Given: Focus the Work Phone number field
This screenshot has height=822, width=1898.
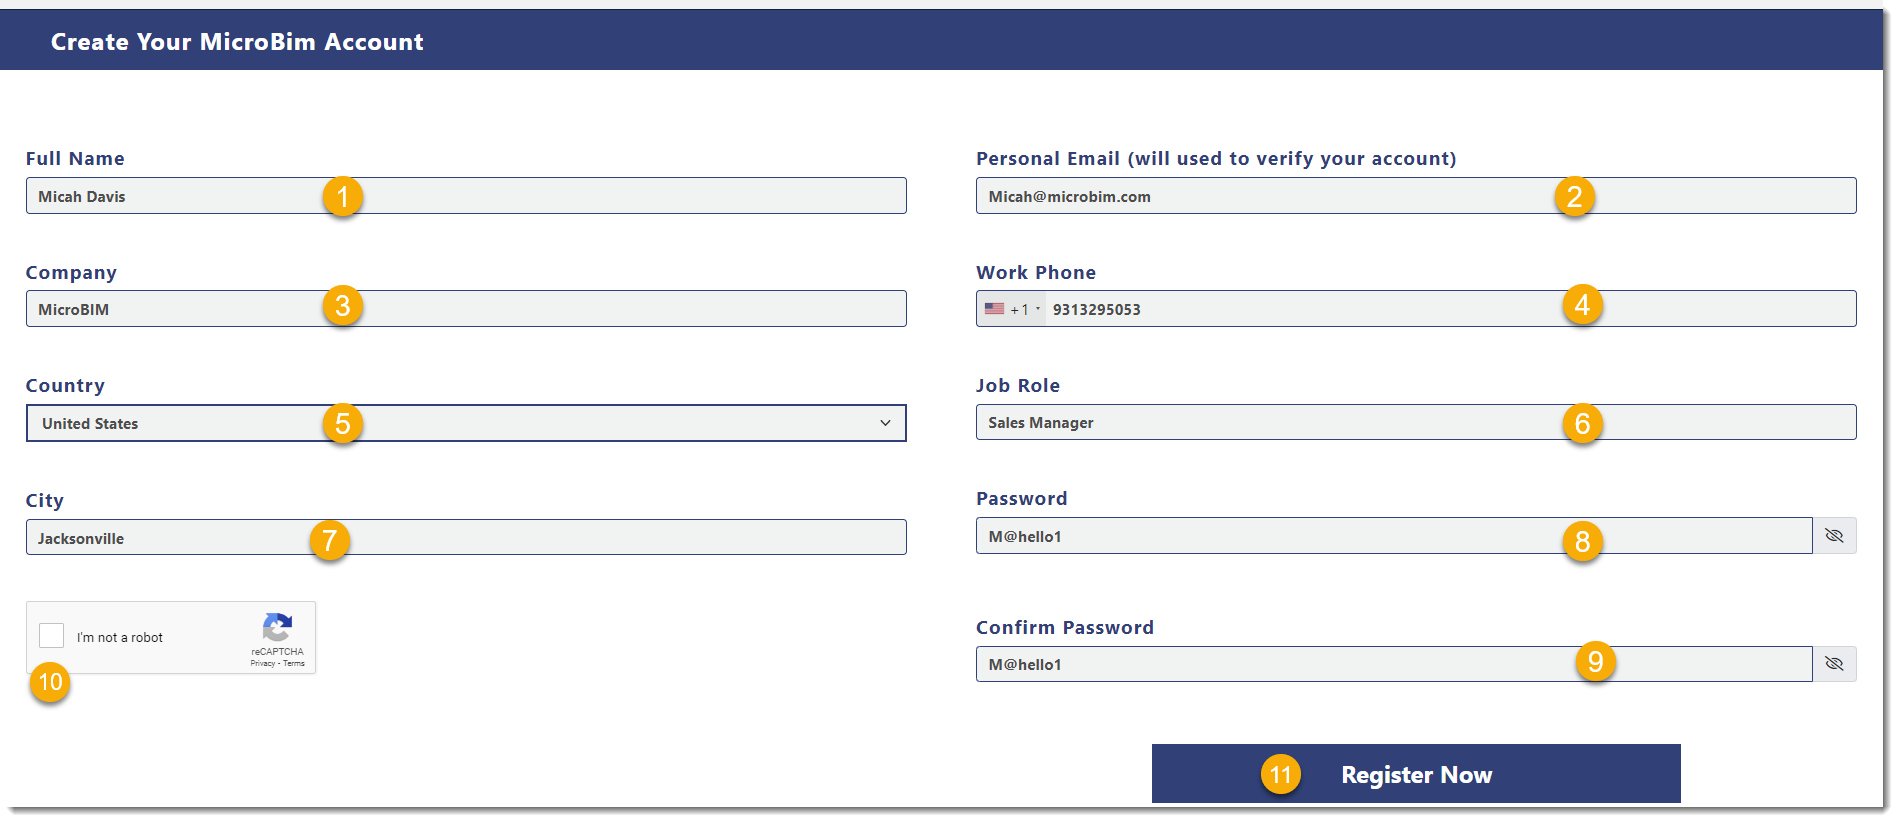Looking at the screenshot, I should pyautogui.click(x=1450, y=309).
